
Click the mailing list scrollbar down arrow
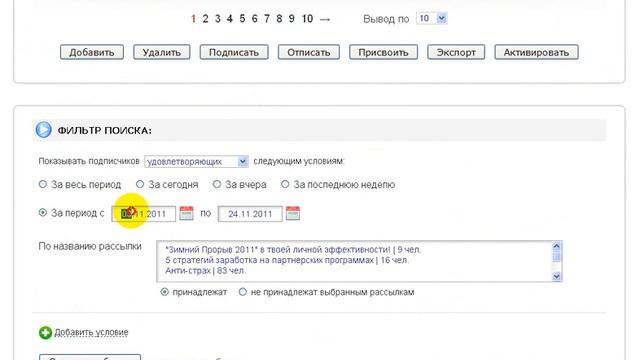coord(556,276)
